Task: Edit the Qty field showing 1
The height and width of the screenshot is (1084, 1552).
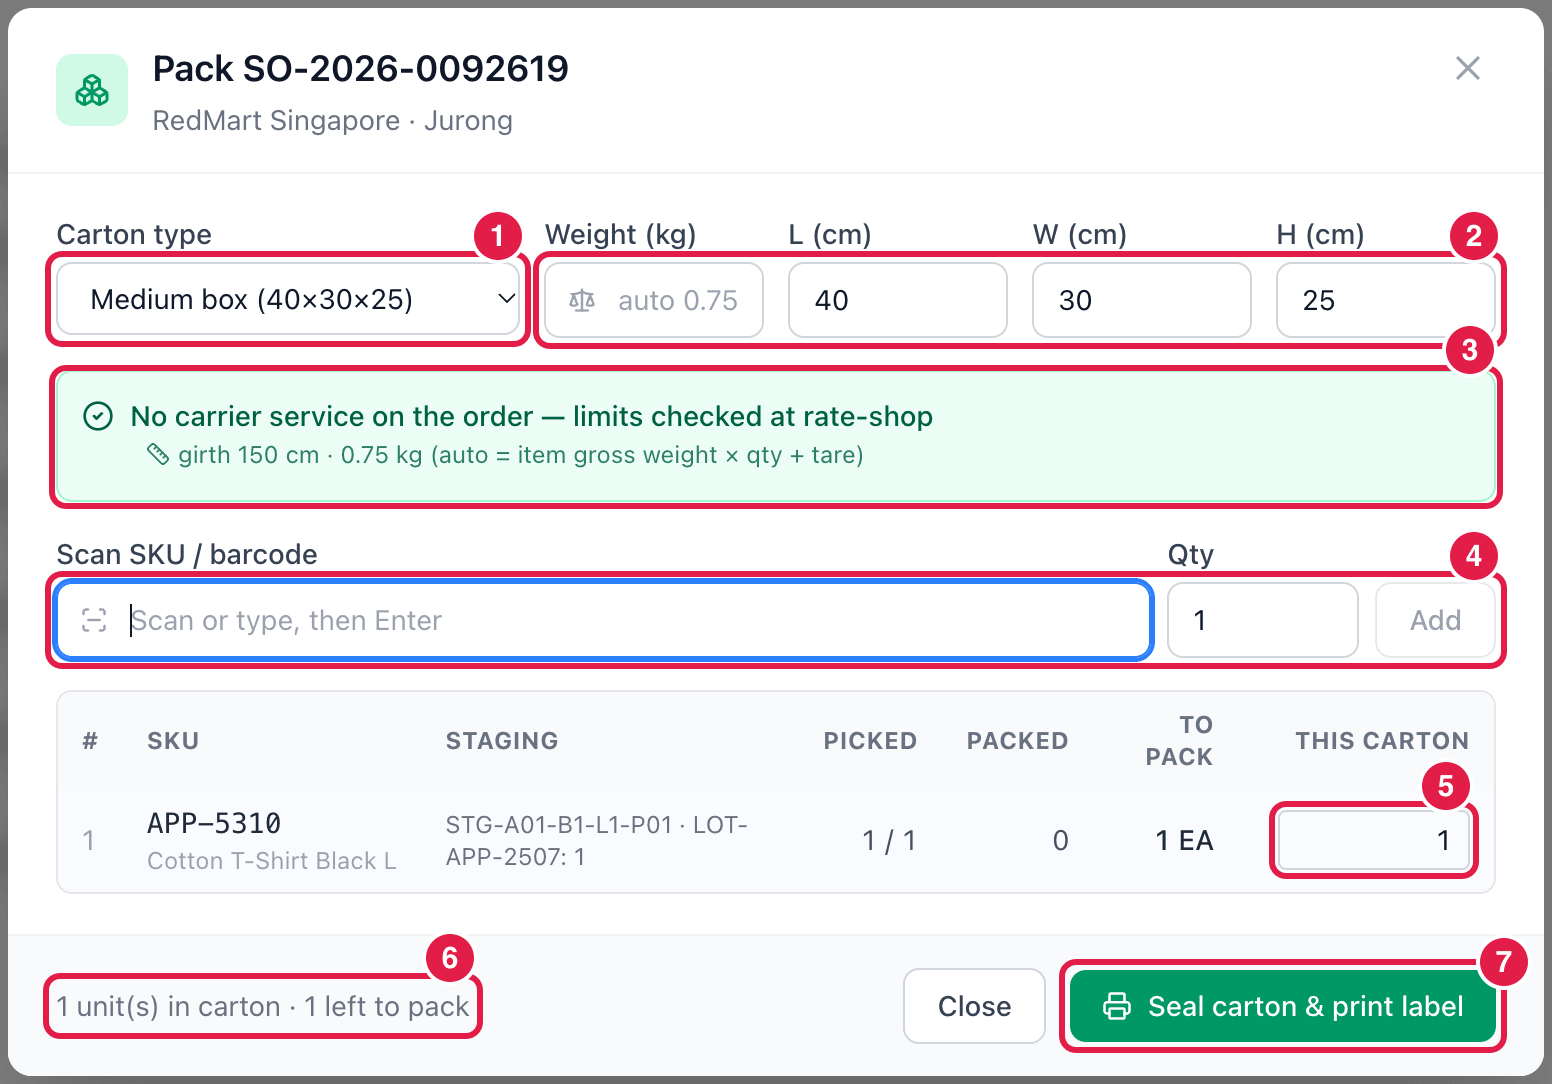Action: coord(1263,620)
